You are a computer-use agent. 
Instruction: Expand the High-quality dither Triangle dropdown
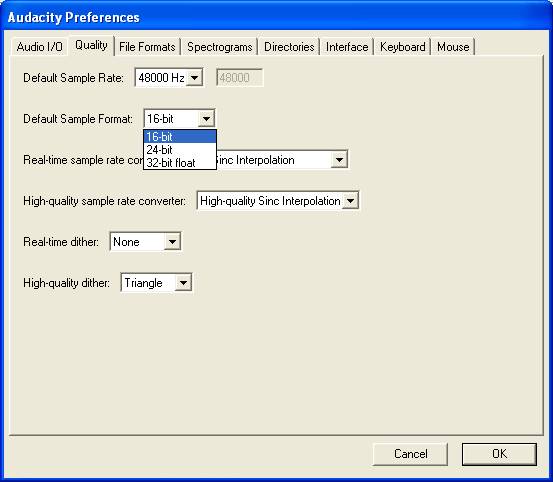(x=156, y=283)
